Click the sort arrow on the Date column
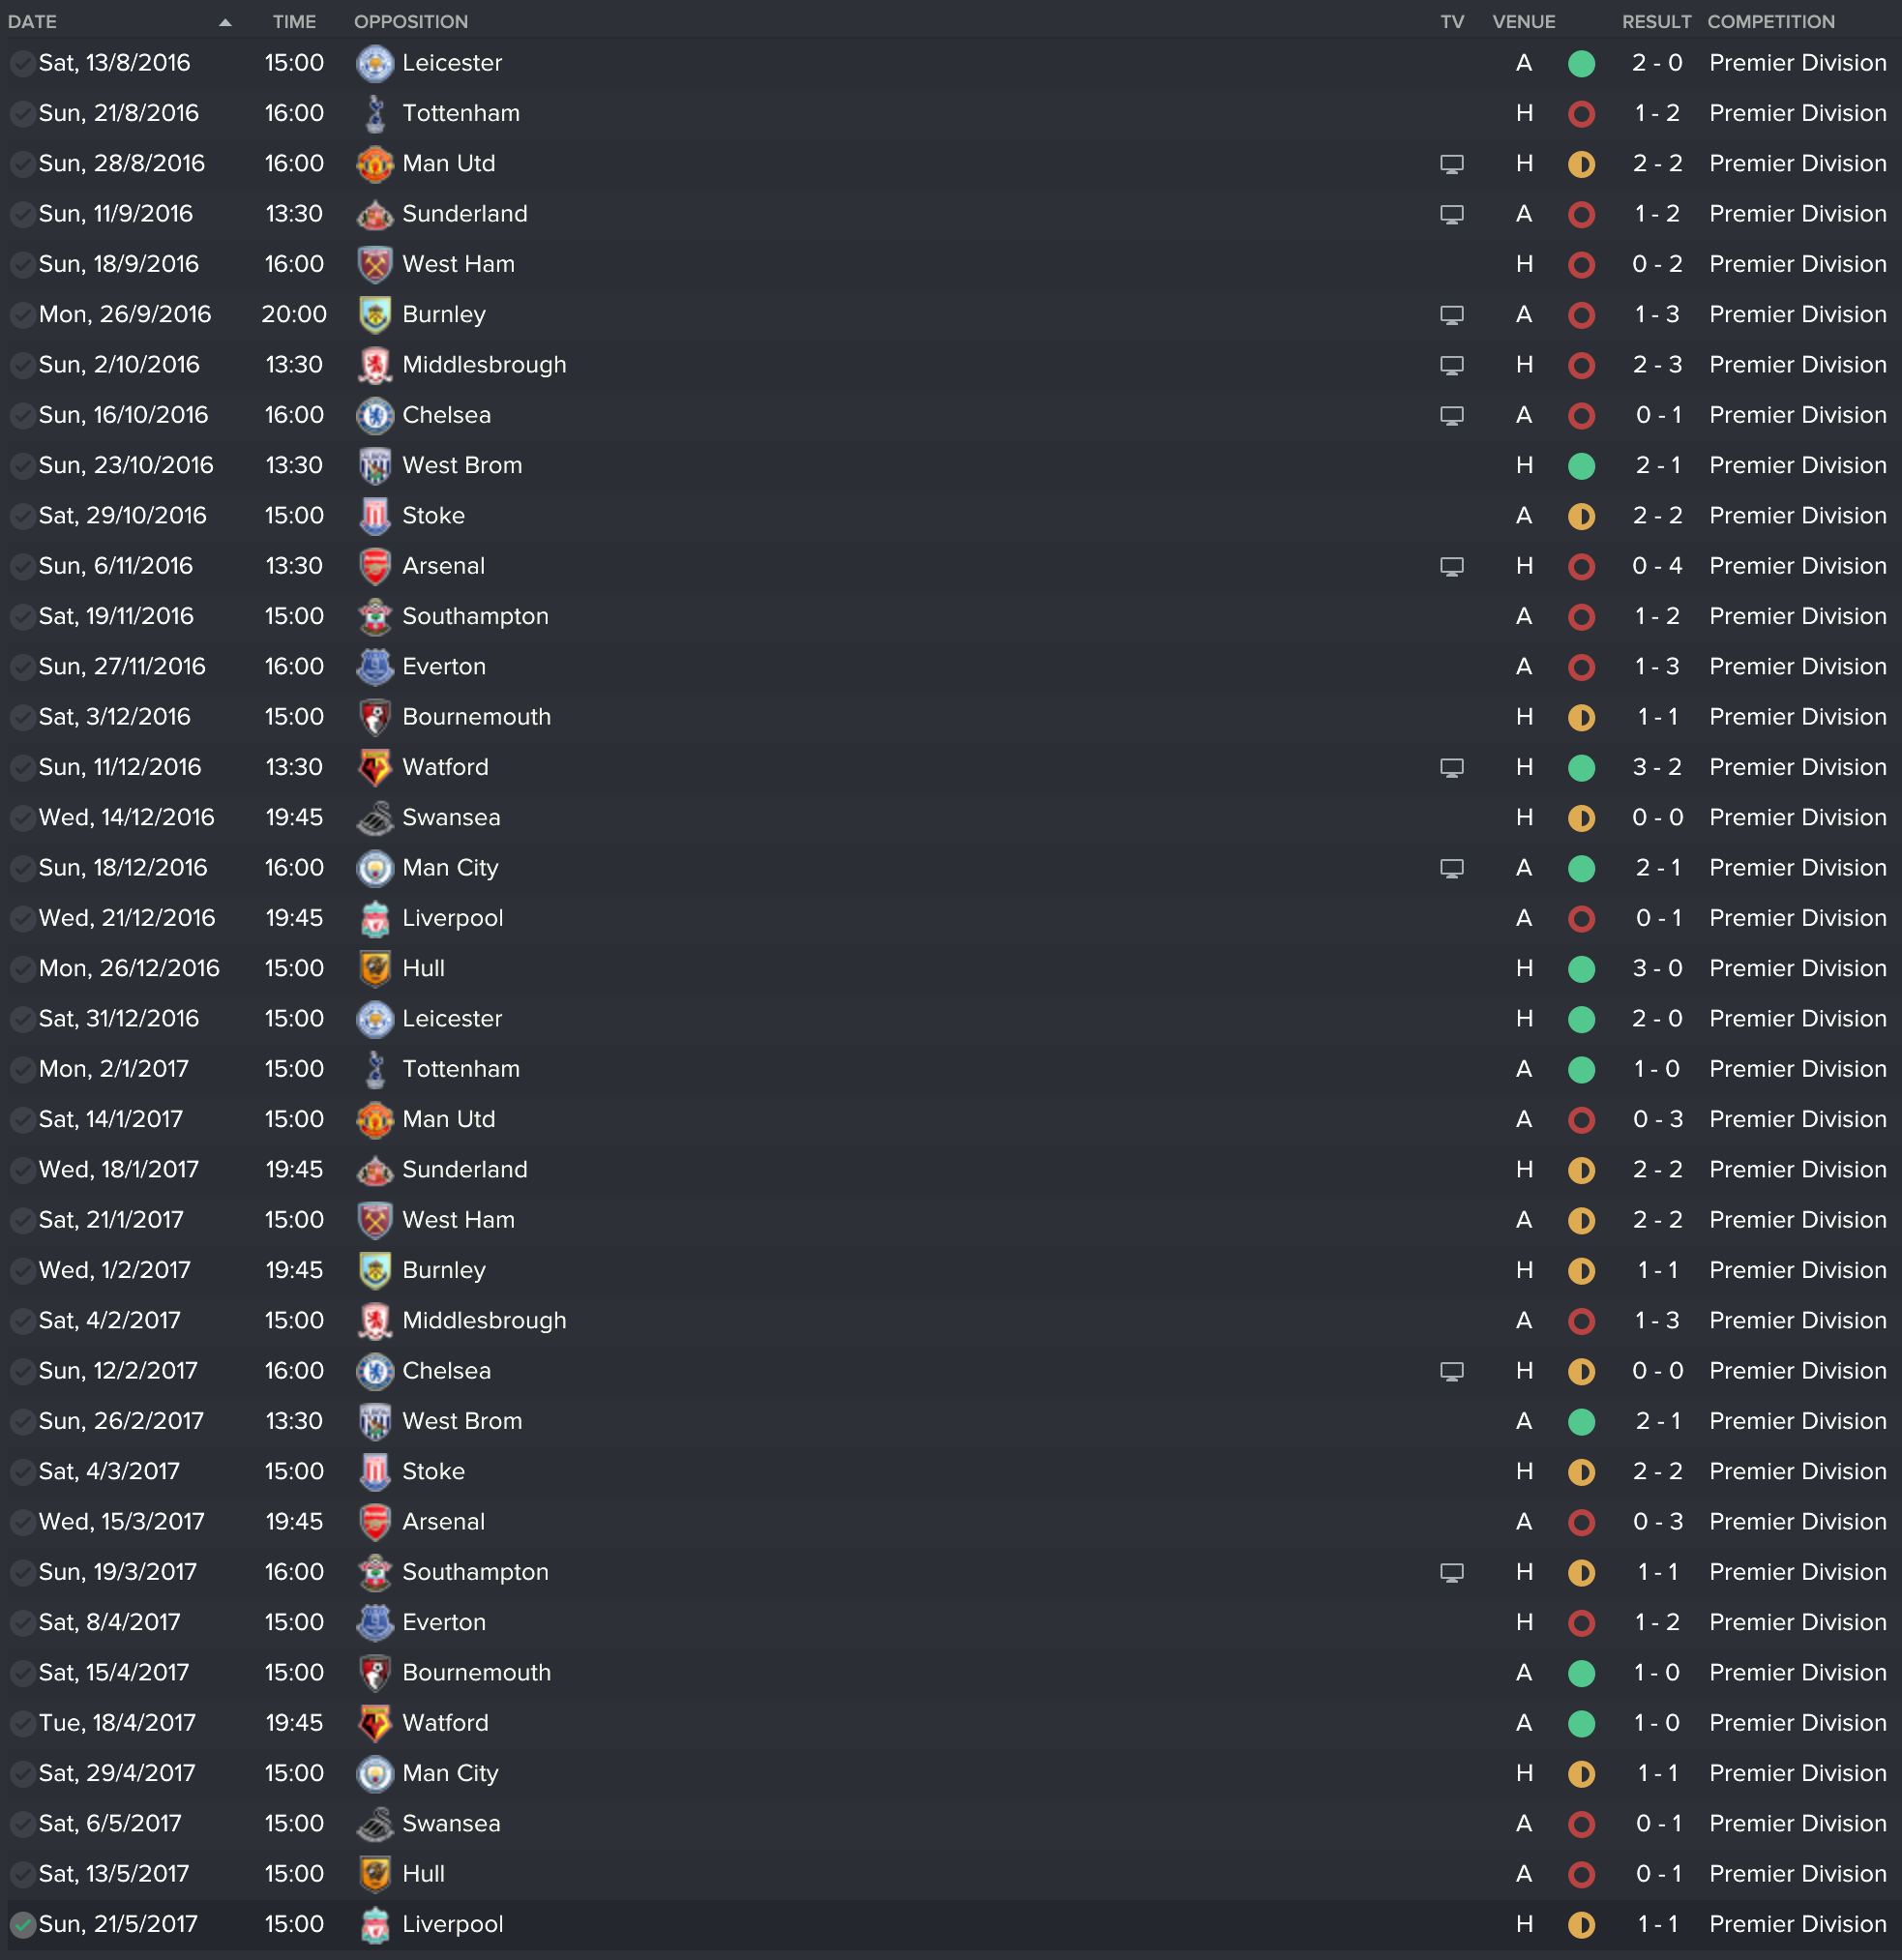 tap(225, 22)
